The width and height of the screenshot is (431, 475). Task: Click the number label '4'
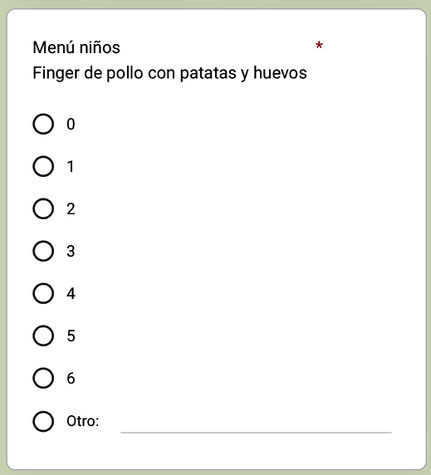(x=71, y=294)
